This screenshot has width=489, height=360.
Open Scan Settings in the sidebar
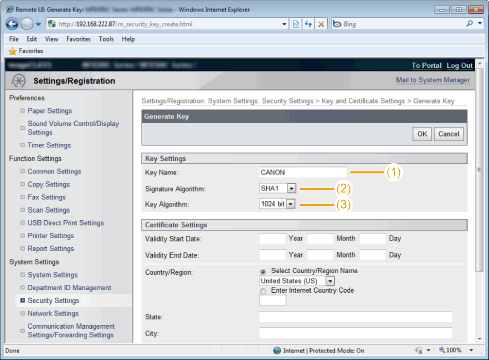[x=49, y=210]
